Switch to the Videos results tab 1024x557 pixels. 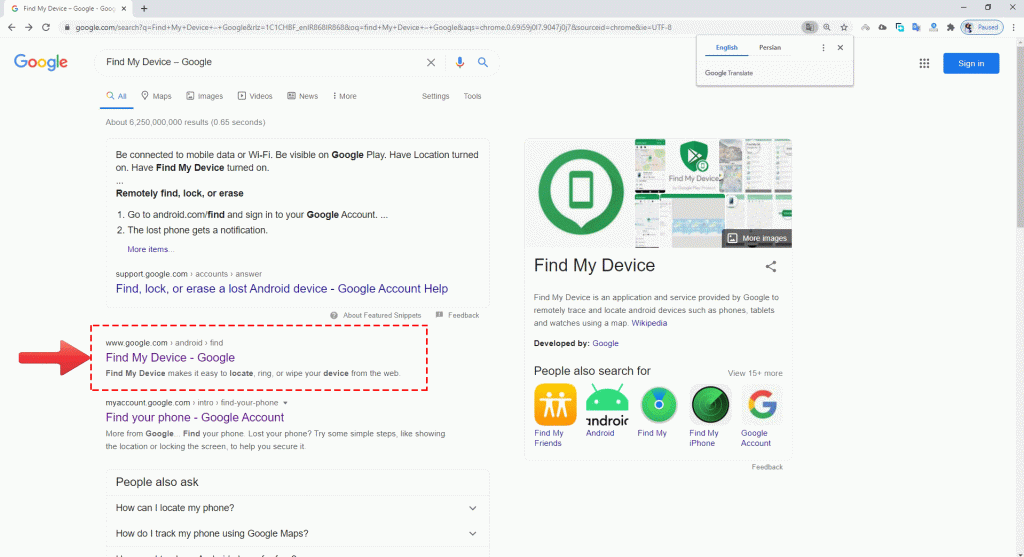click(255, 96)
